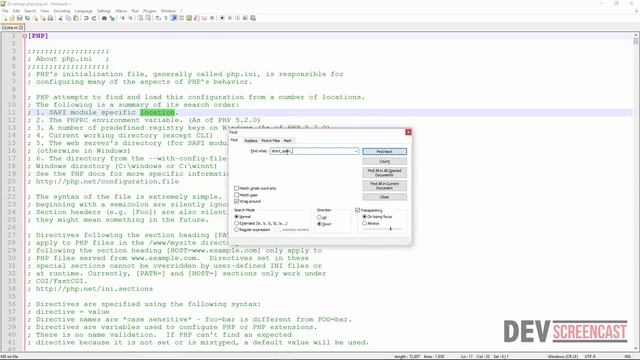Click the Print toolbar icon
This screenshot has width=640, height=360.
[50, 18]
